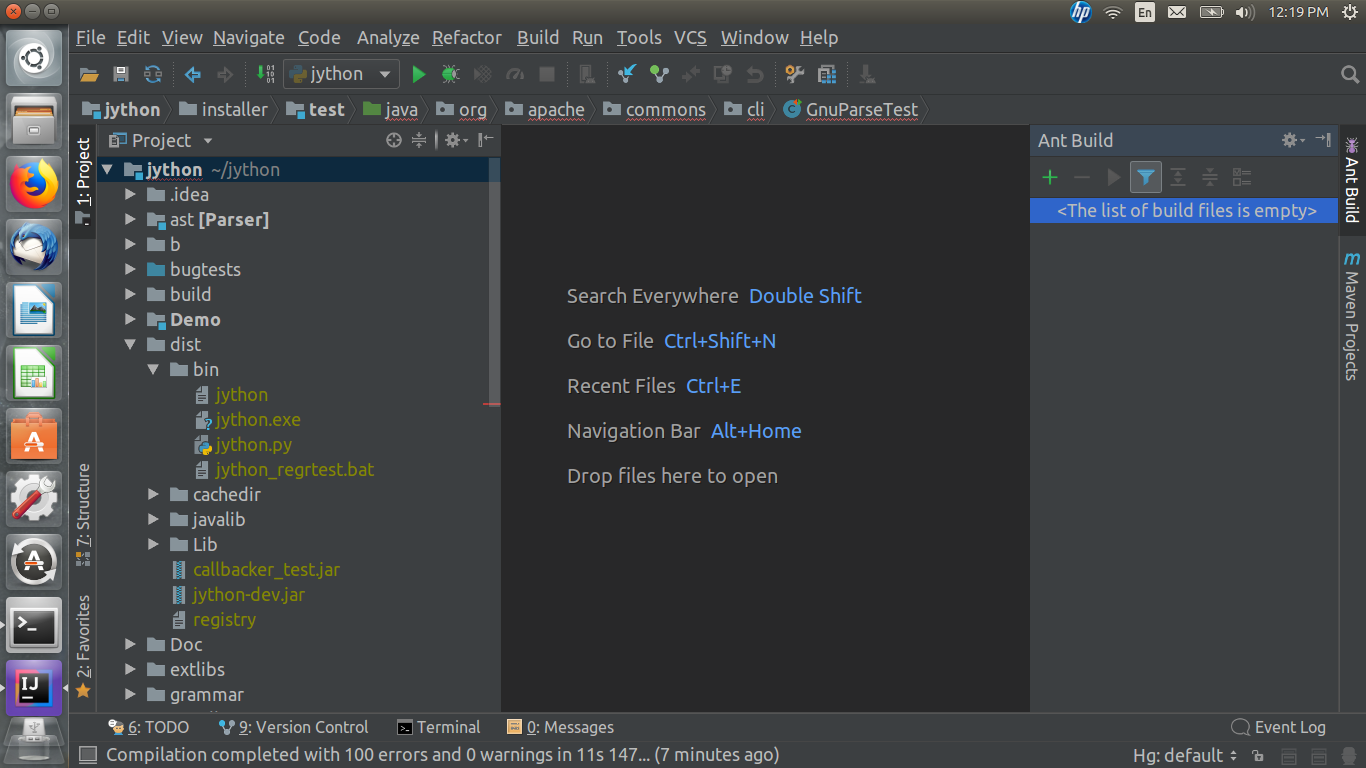Open Settings via the wrench toolbar icon

point(795,74)
